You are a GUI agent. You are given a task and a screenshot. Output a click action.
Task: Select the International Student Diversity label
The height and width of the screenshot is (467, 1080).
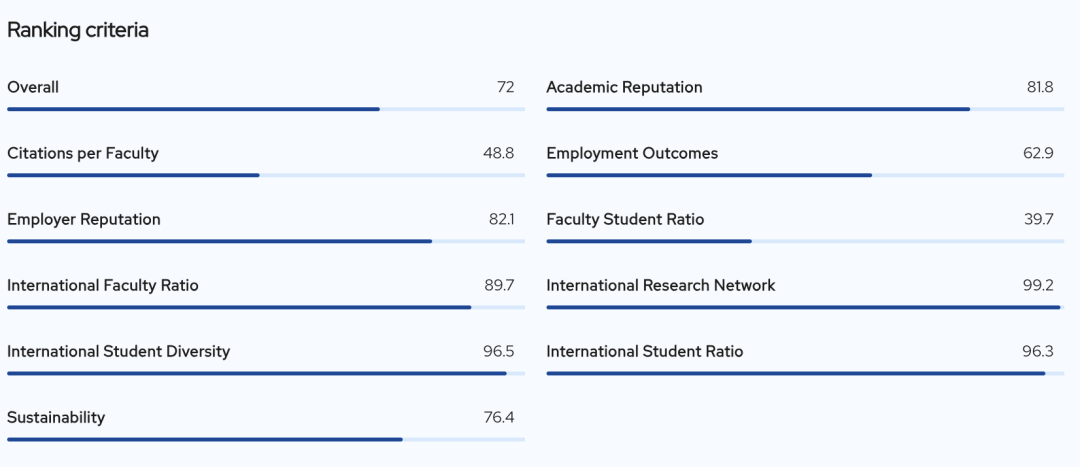pyautogui.click(x=119, y=351)
